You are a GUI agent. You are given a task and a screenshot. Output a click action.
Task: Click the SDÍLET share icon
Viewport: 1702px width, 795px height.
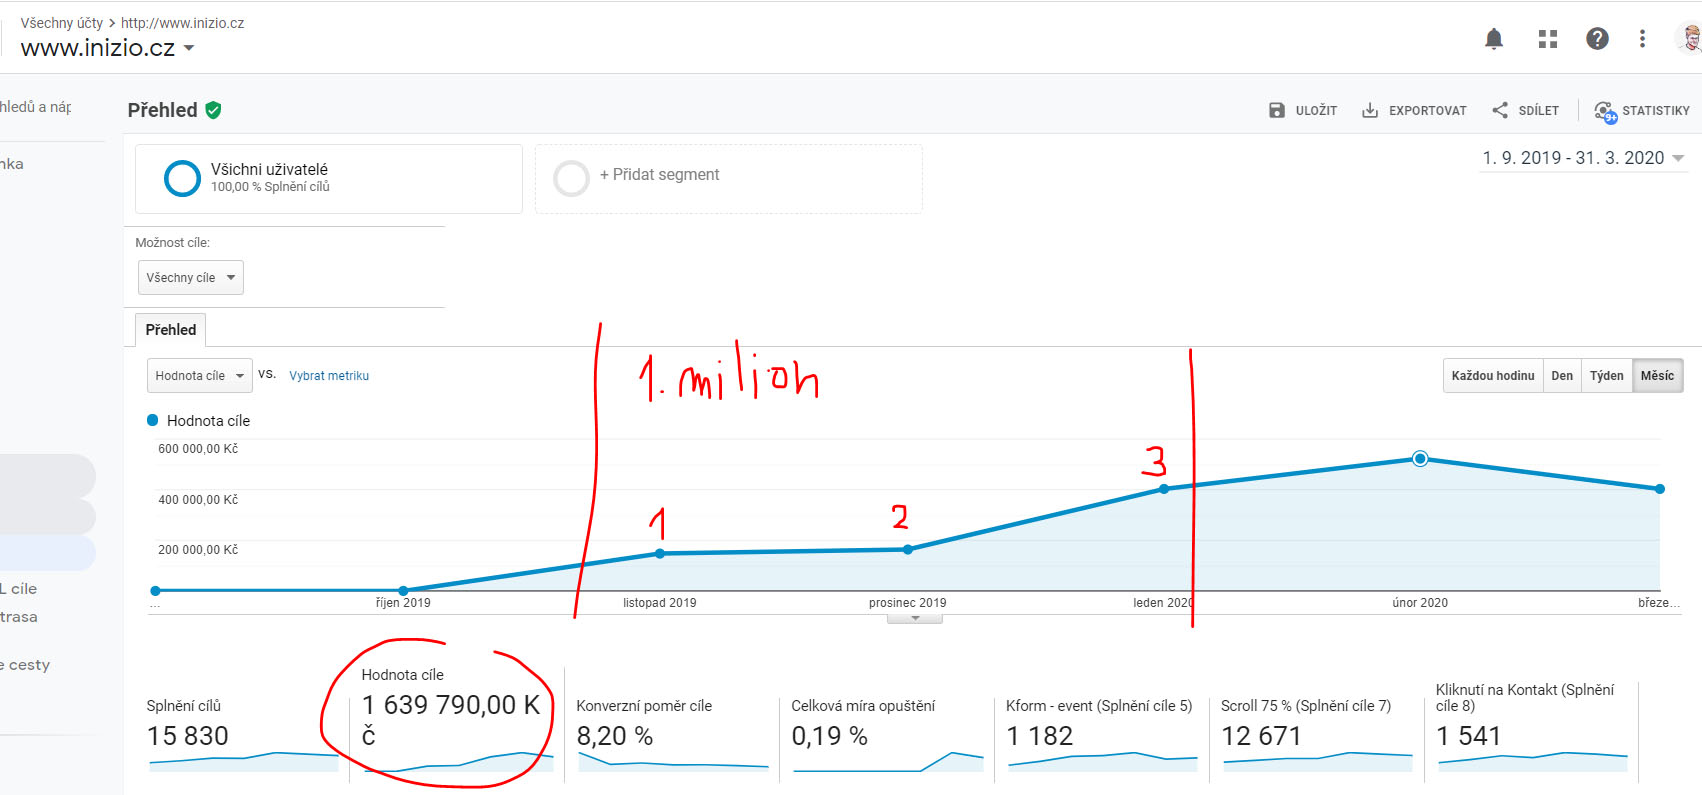1500,110
